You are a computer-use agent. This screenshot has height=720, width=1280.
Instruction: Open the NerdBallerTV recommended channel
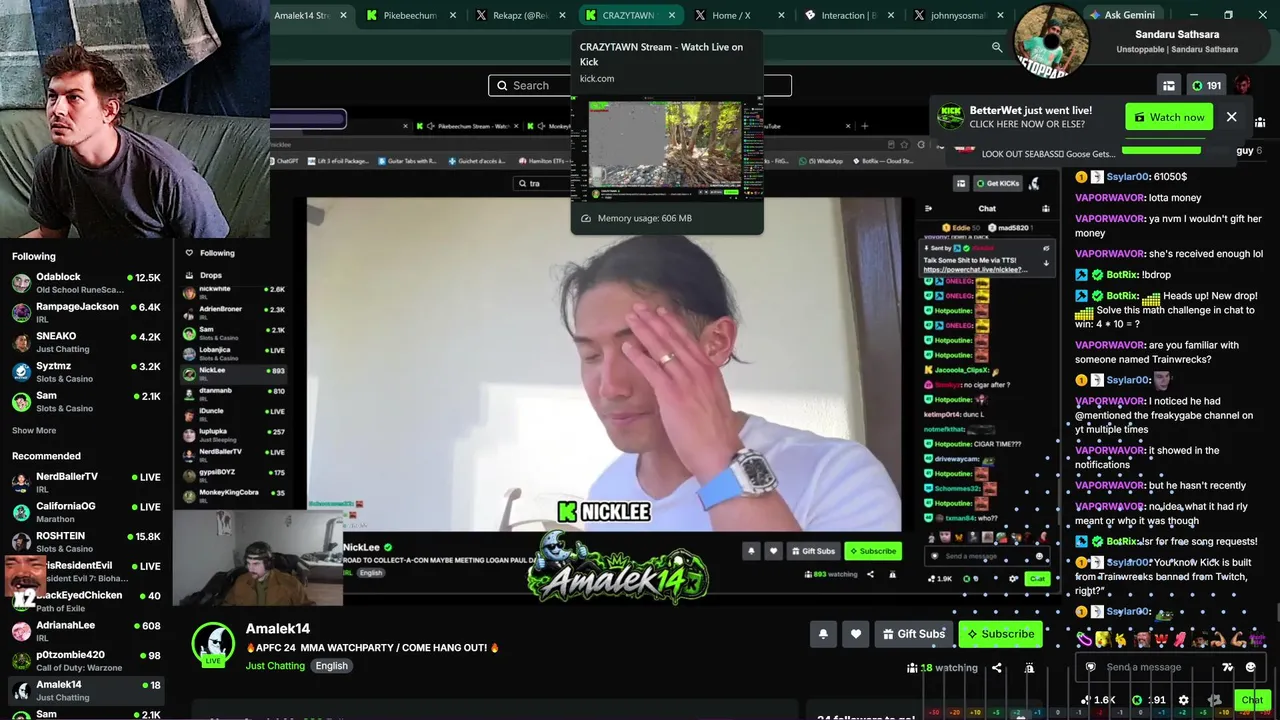coord(84,483)
